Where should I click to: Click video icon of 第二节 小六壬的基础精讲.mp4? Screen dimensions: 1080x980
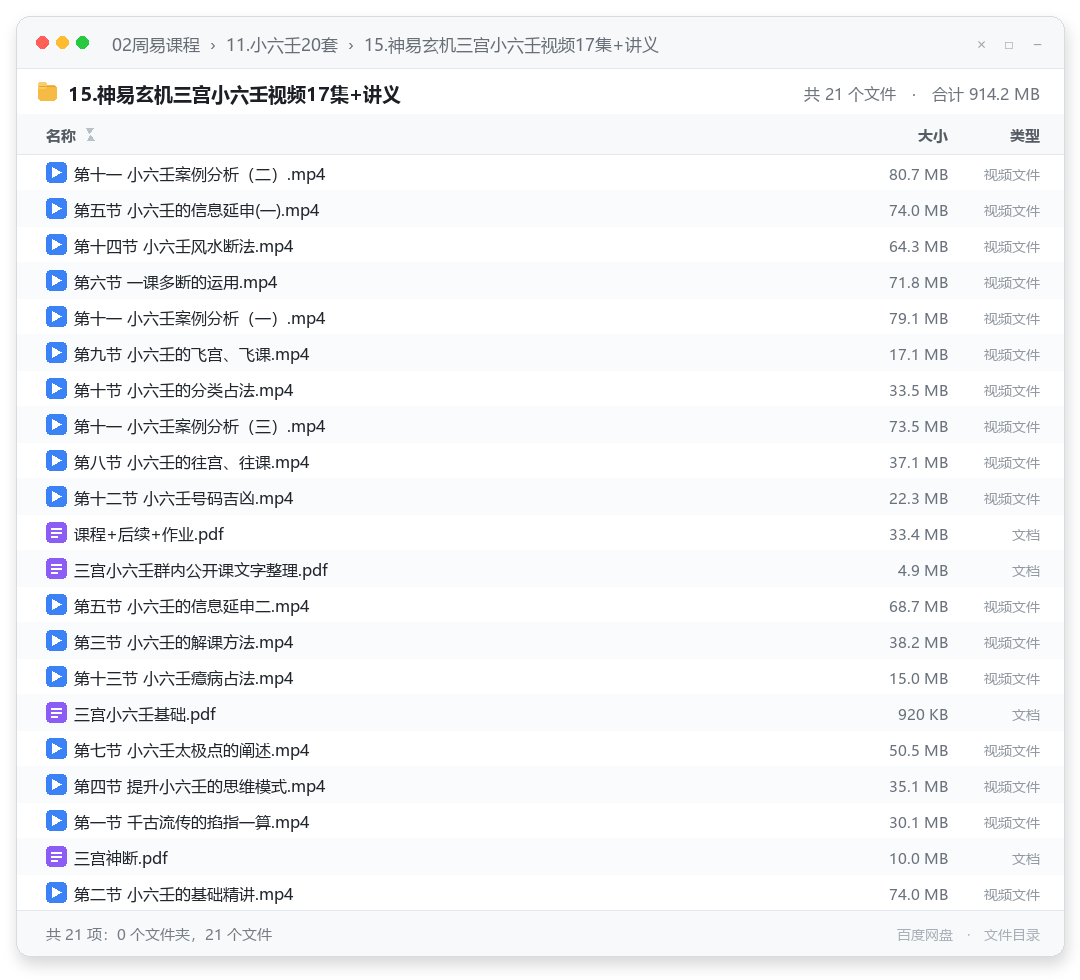(56, 893)
